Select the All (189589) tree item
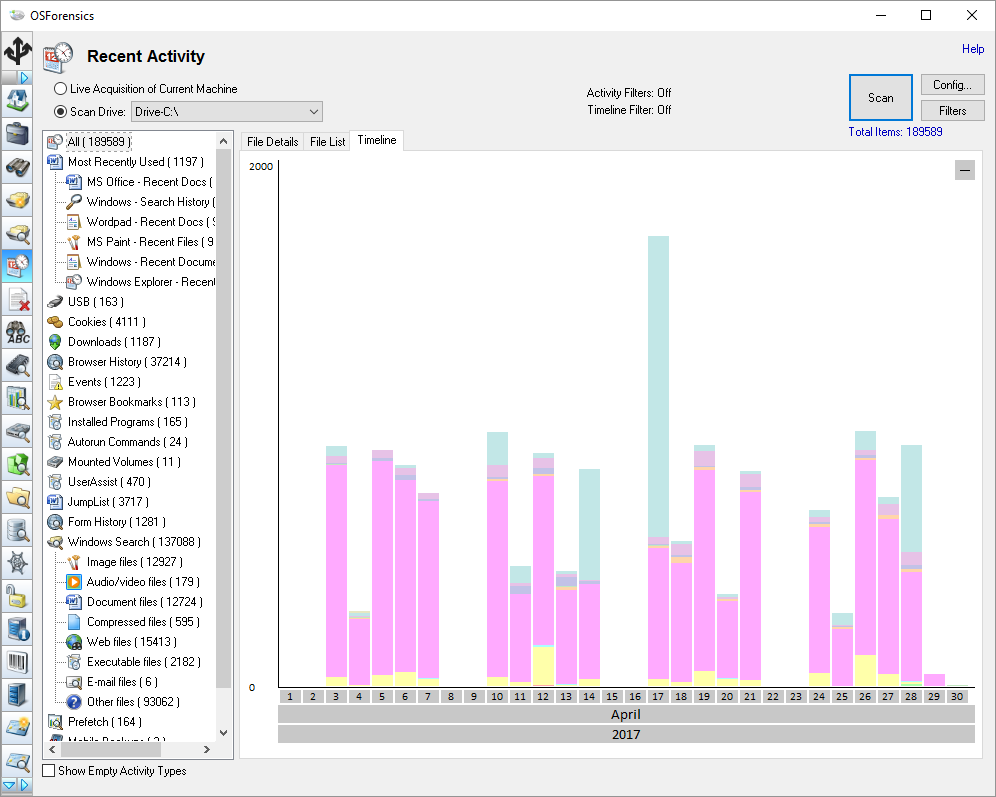996x797 pixels. [x=99, y=142]
